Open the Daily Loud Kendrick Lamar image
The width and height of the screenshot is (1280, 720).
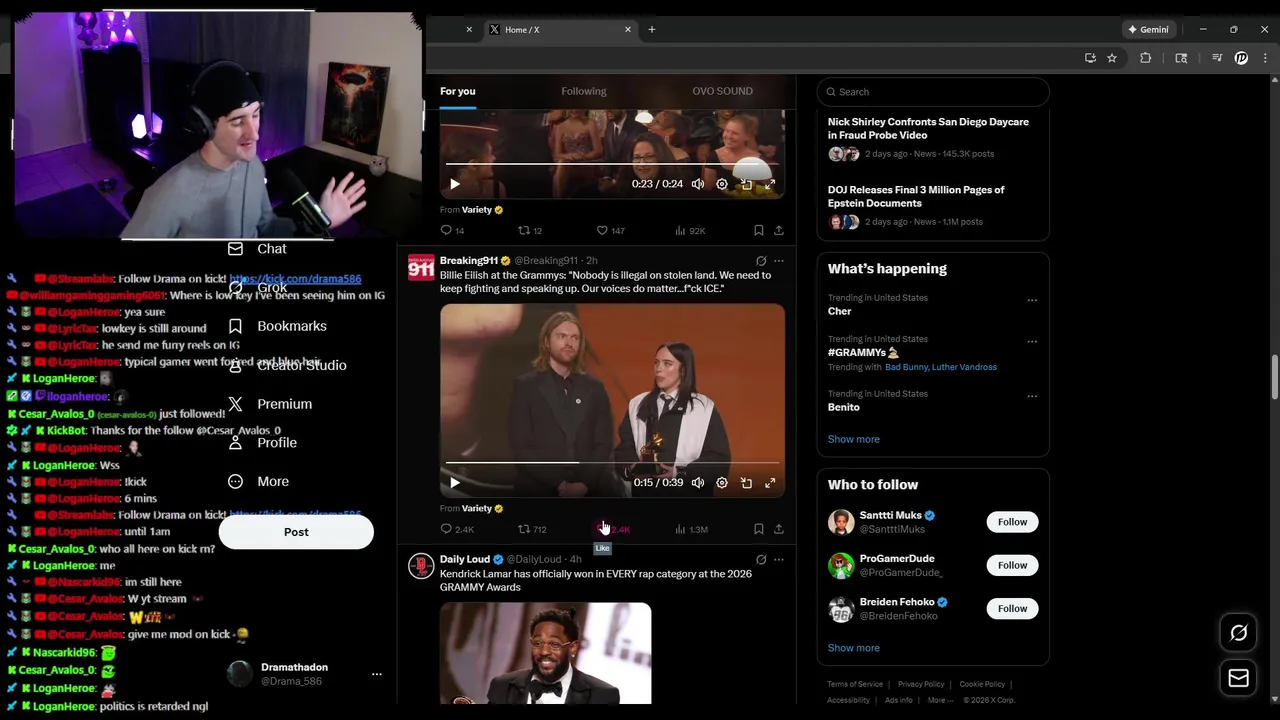546,653
